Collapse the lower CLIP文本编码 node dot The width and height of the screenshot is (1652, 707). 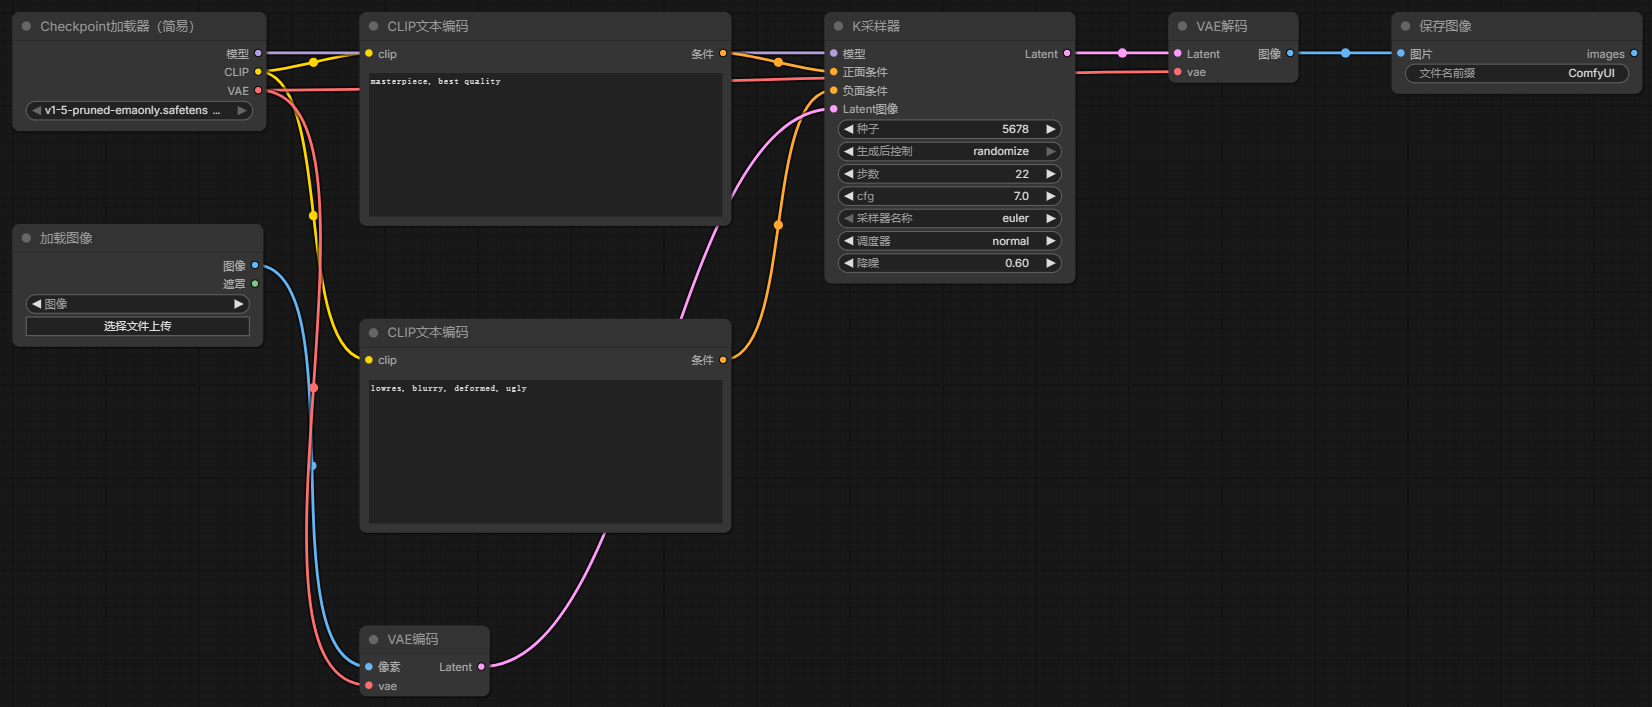(x=374, y=332)
